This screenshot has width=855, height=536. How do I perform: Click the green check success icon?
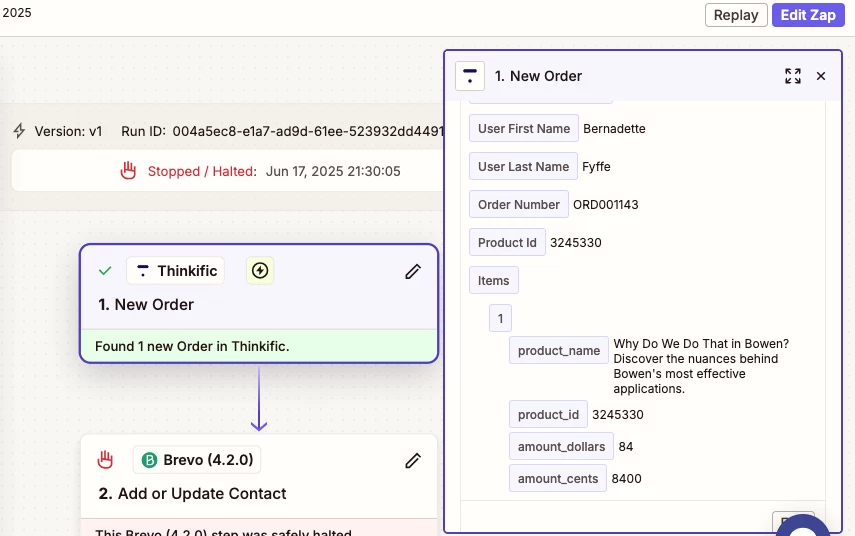(105, 270)
